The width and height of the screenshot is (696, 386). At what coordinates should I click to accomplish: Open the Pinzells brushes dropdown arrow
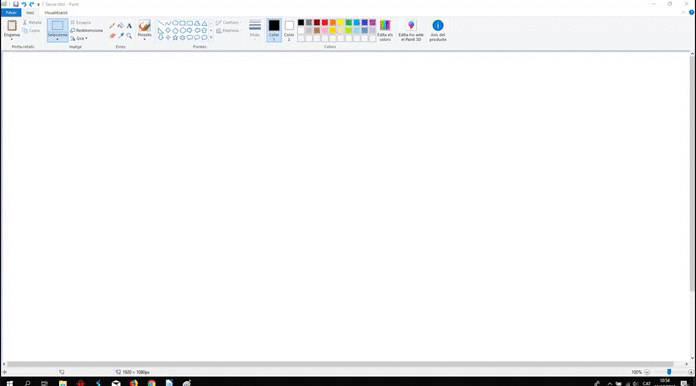click(144, 39)
